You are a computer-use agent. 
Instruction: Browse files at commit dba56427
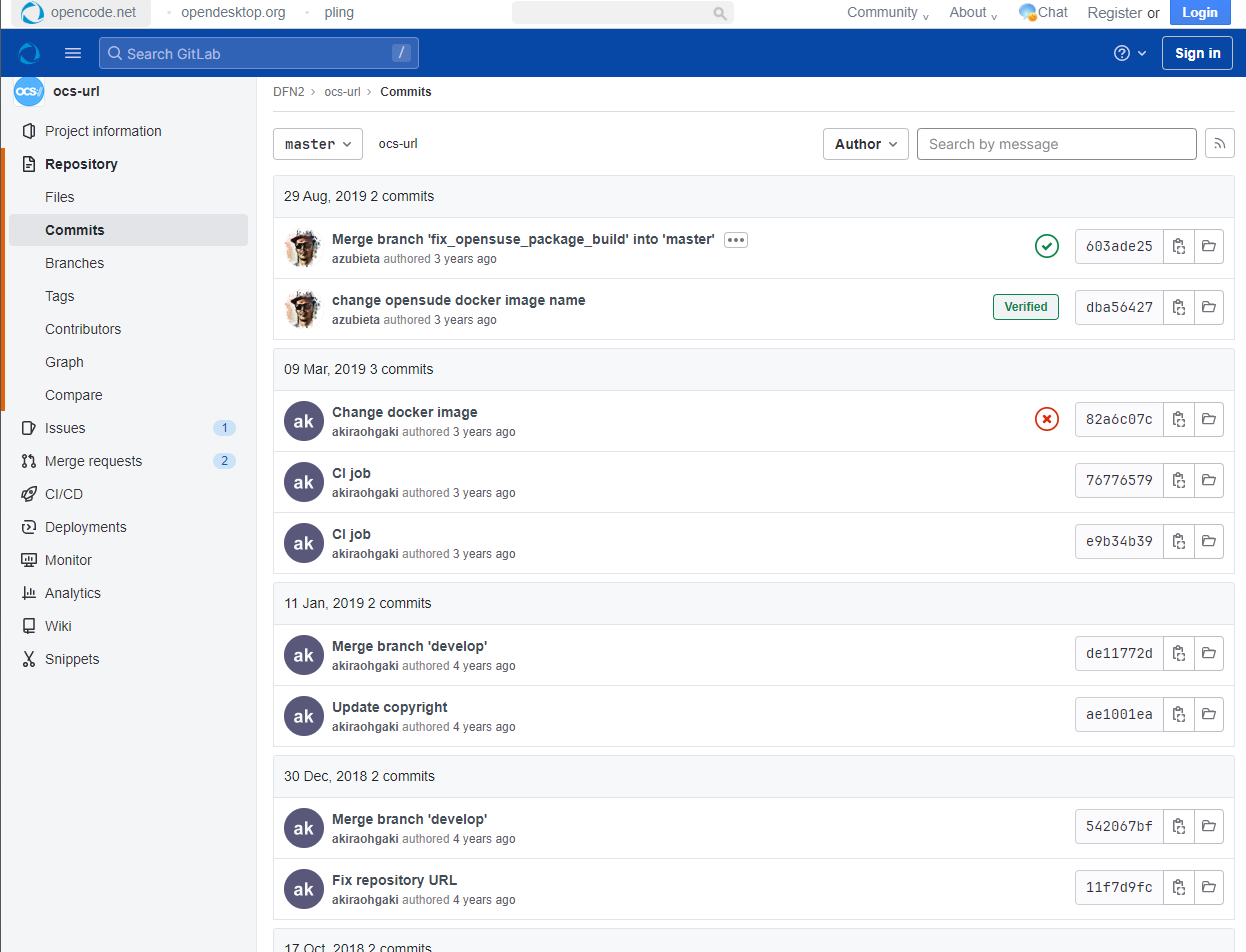1208,307
